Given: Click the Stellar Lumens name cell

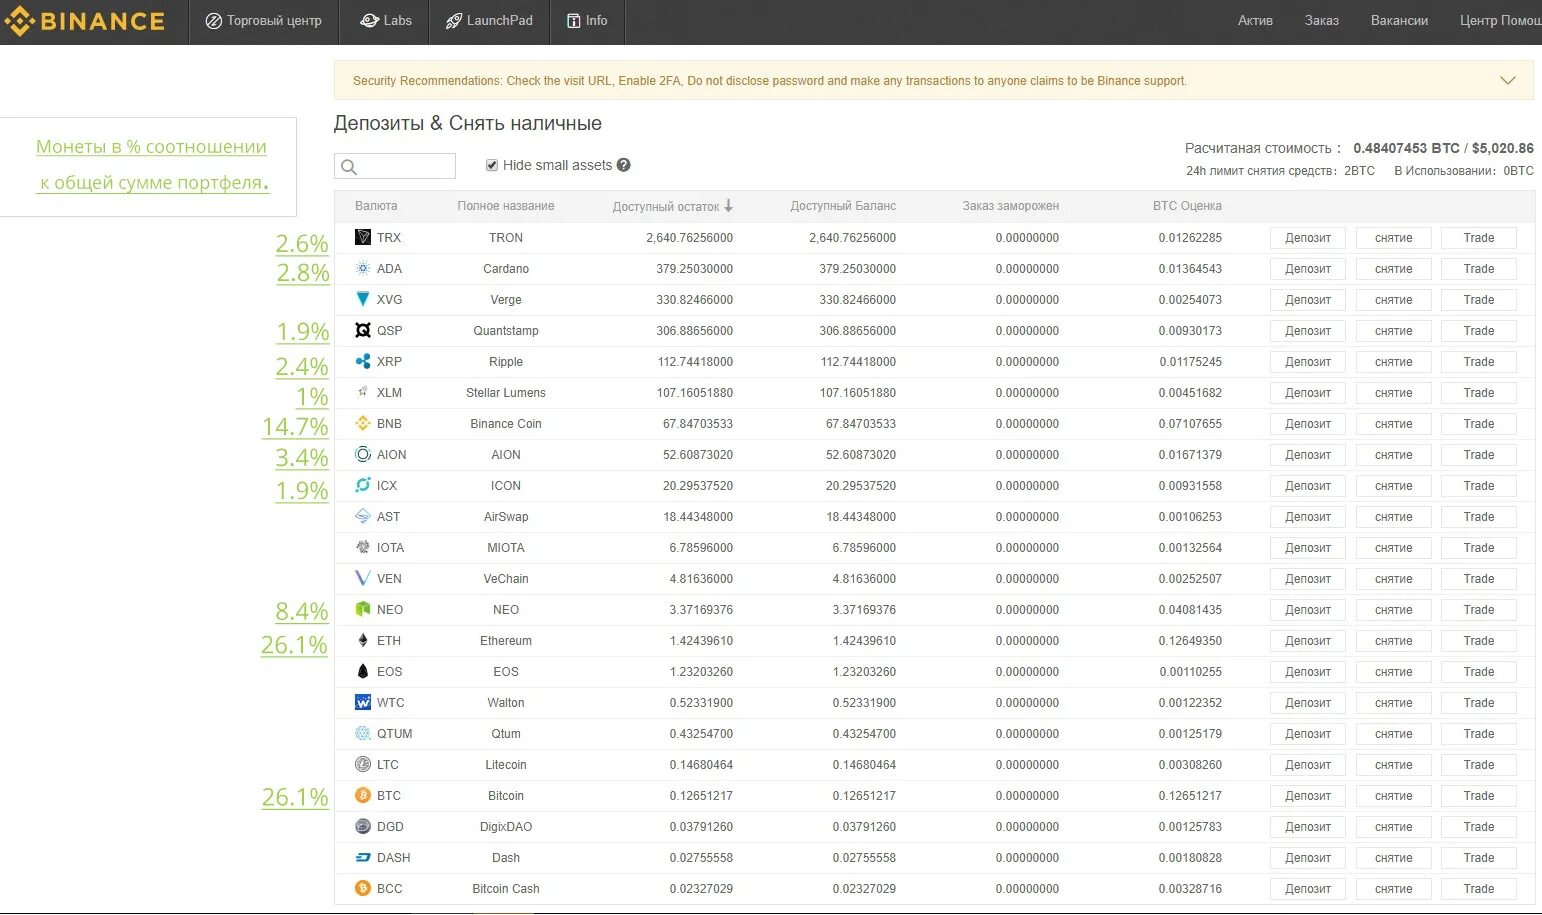Looking at the screenshot, I should pos(506,393).
